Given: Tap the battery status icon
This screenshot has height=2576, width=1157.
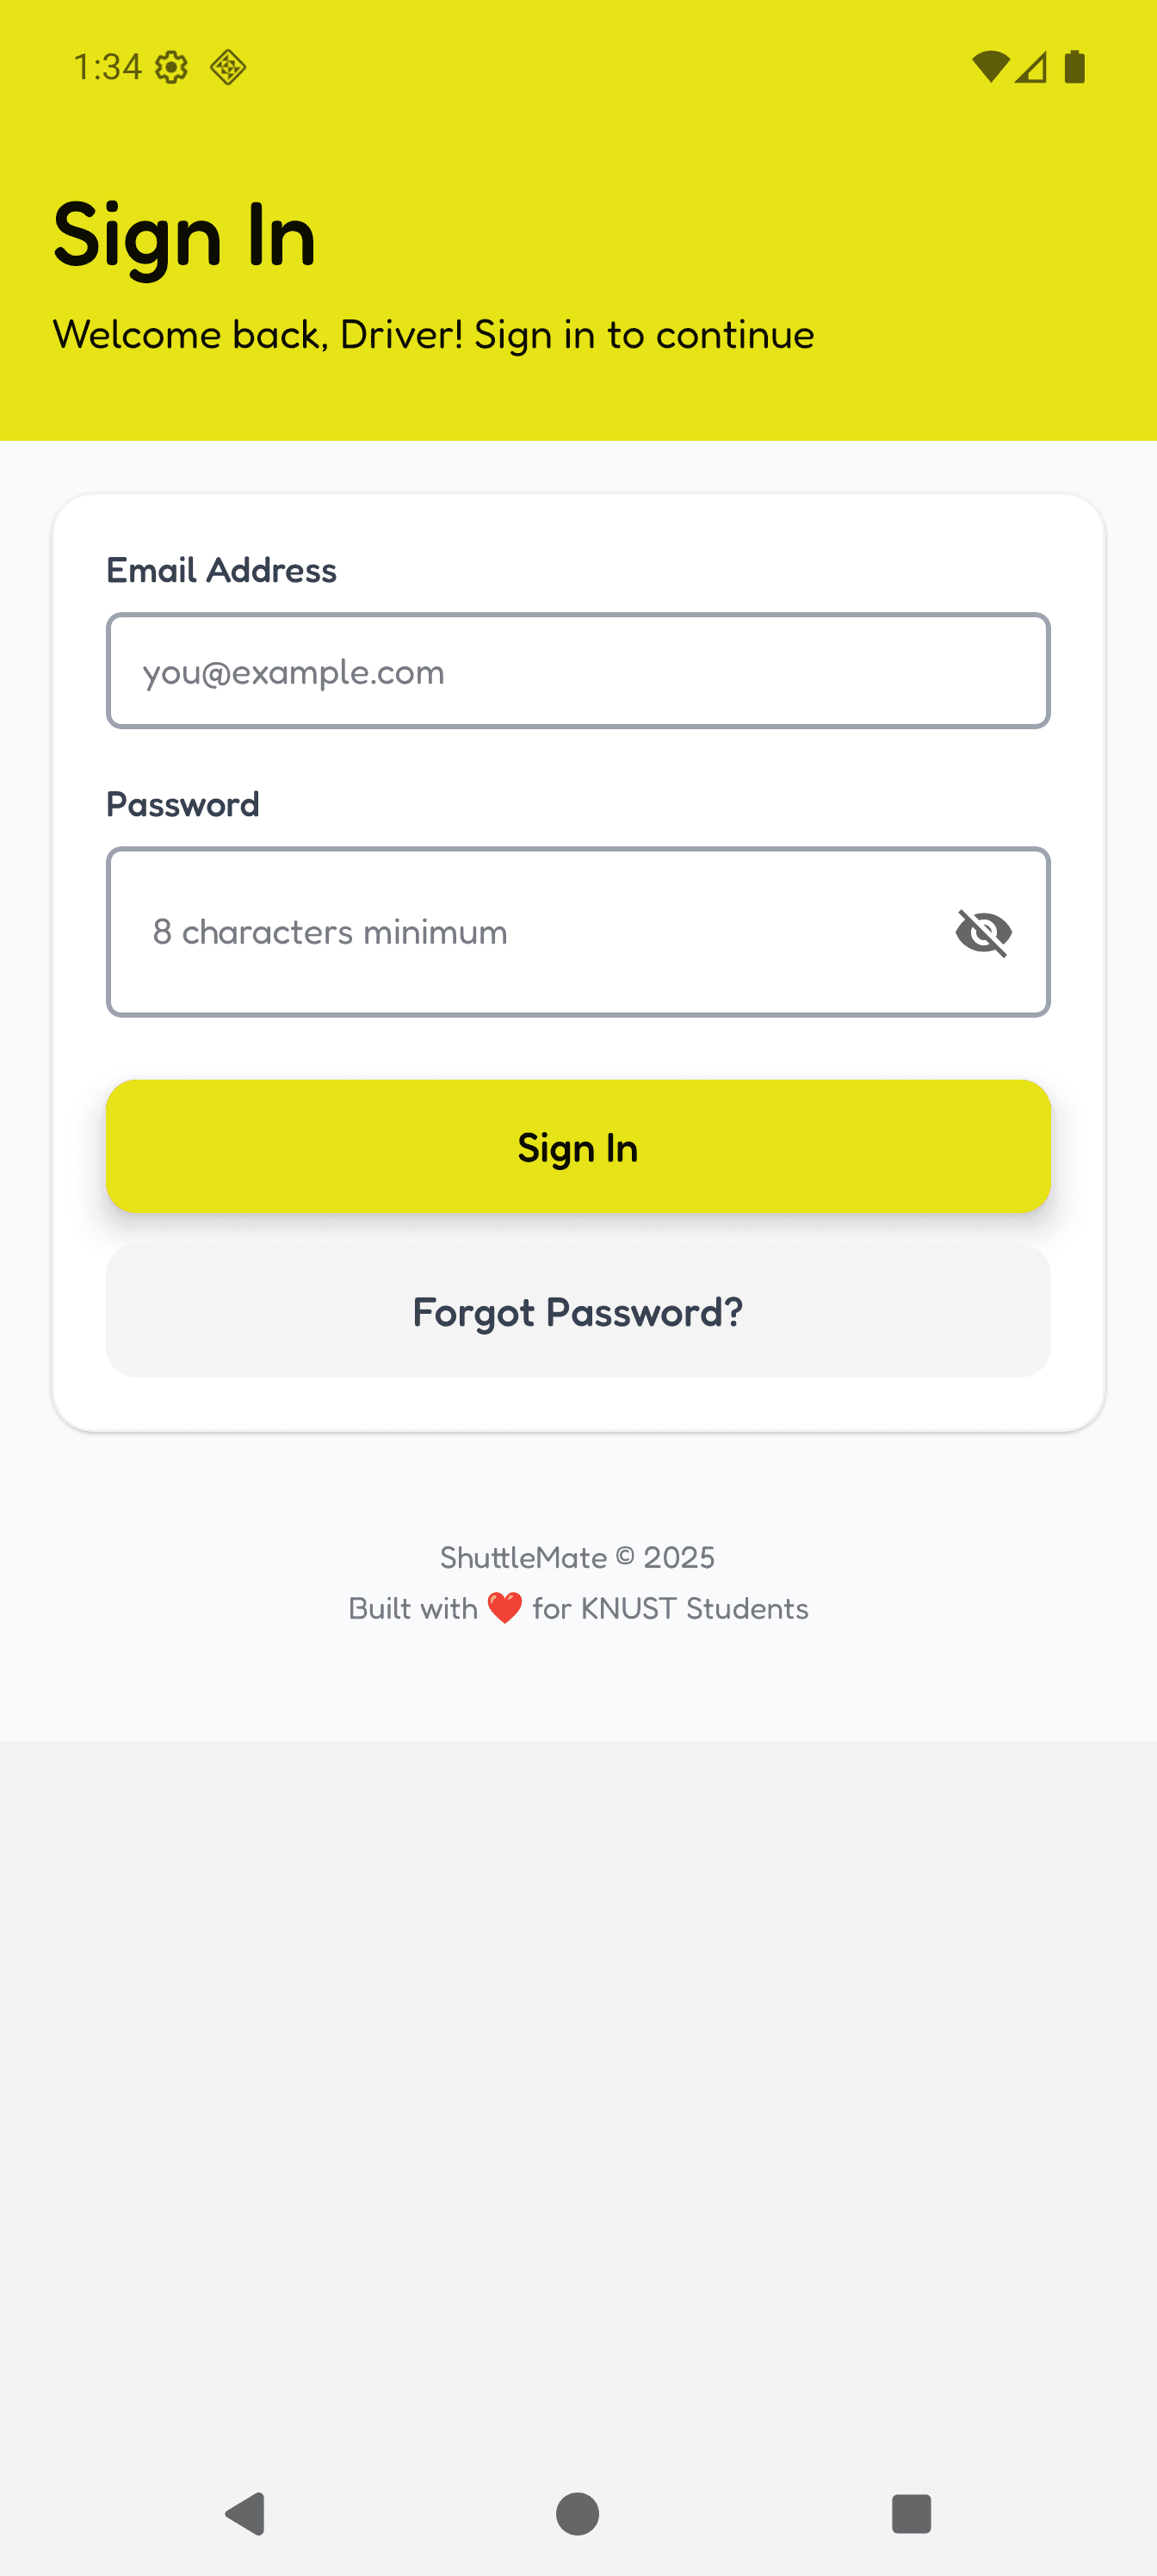Looking at the screenshot, I should 1075,67.
